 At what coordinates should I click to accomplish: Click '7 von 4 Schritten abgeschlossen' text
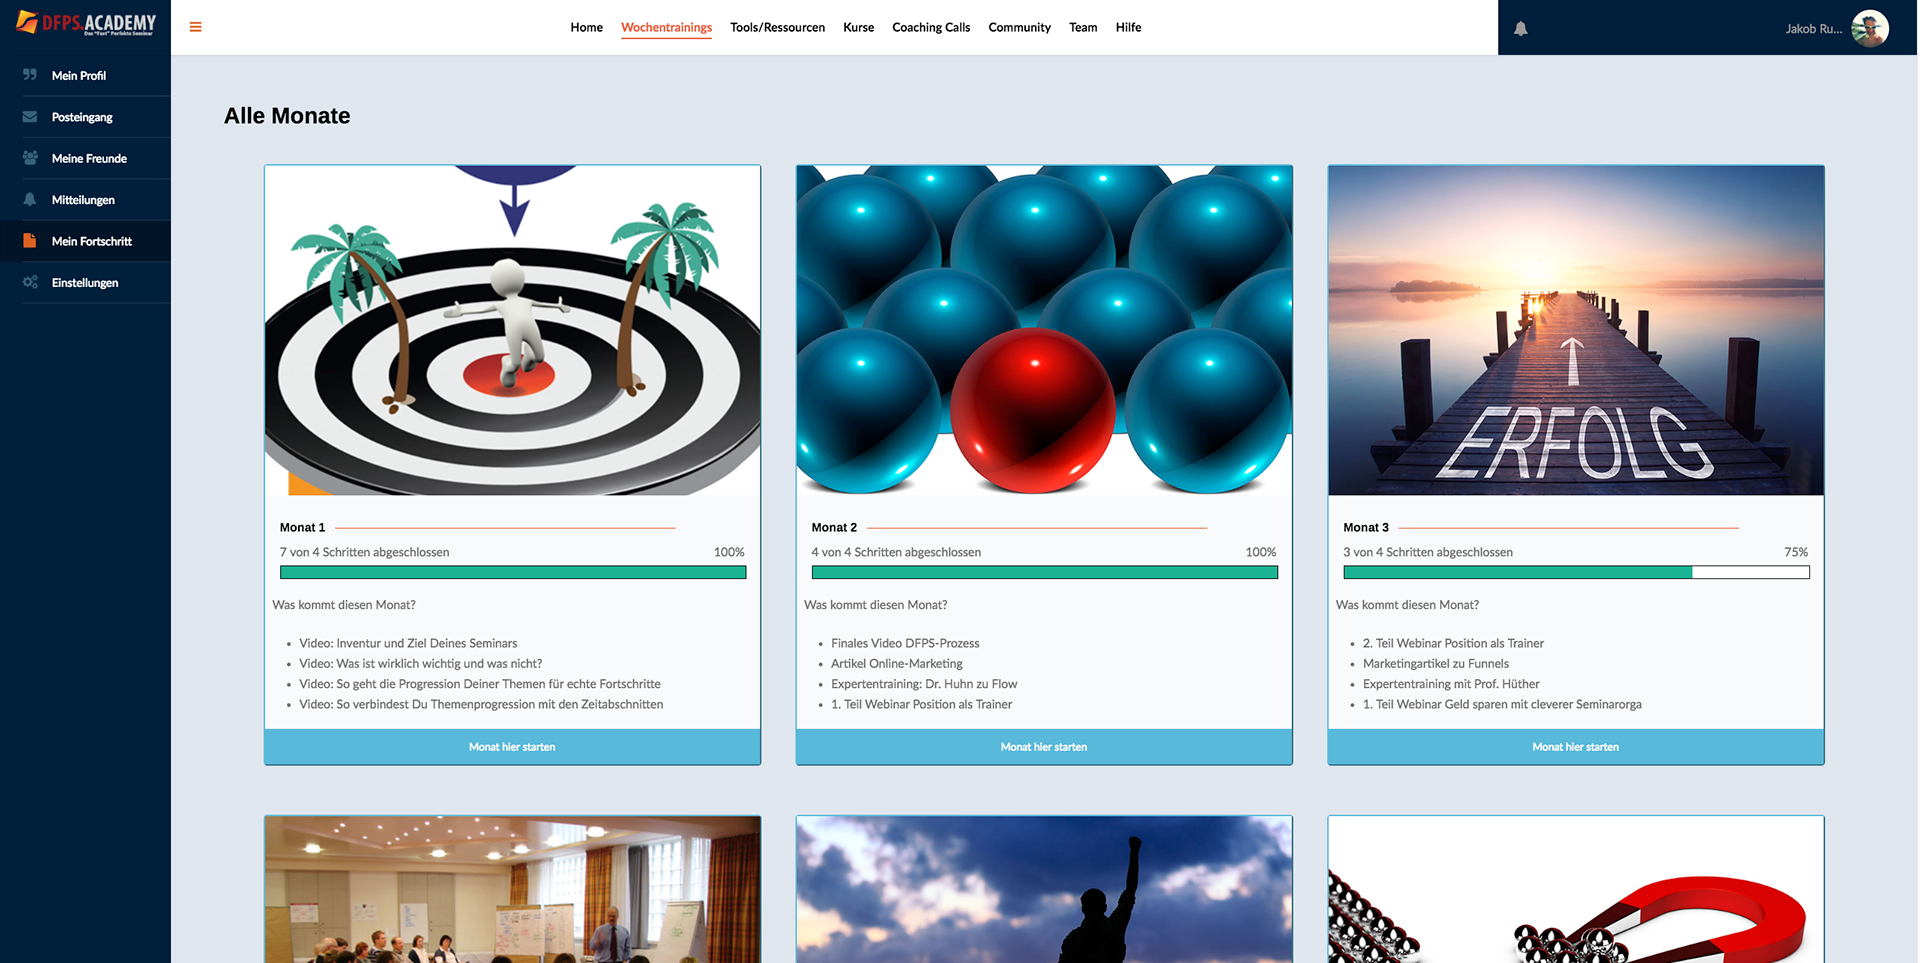click(364, 552)
